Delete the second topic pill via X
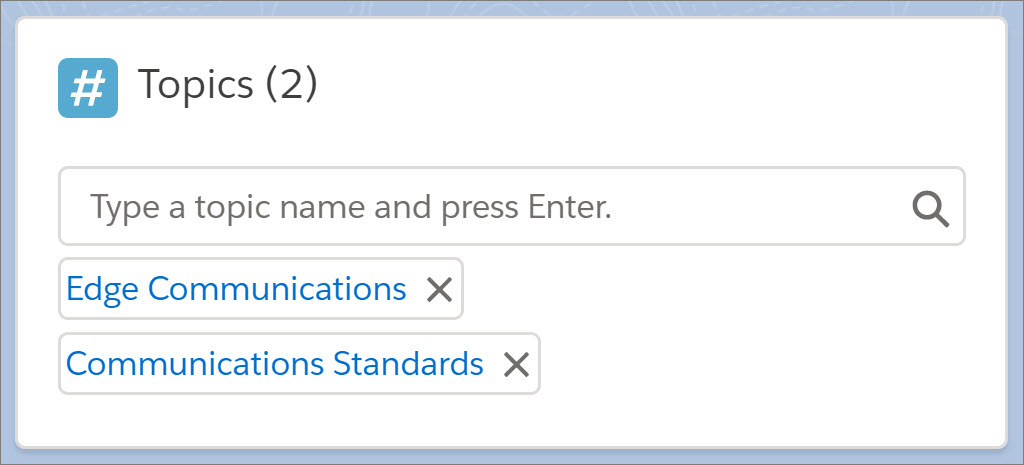The width and height of the screenshot is (1024, 465). tap(516, 365)
